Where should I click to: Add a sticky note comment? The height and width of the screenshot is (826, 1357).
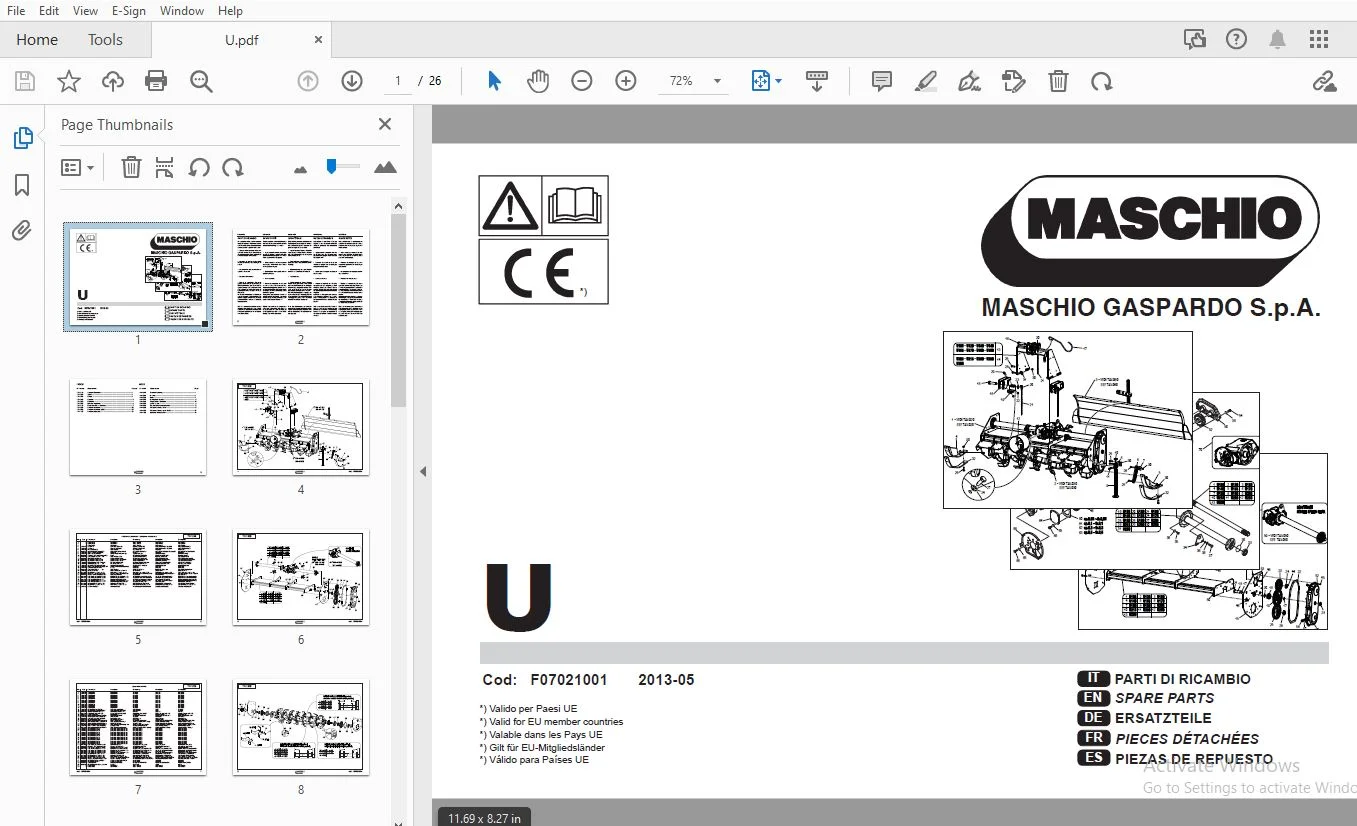pos(882,81)
